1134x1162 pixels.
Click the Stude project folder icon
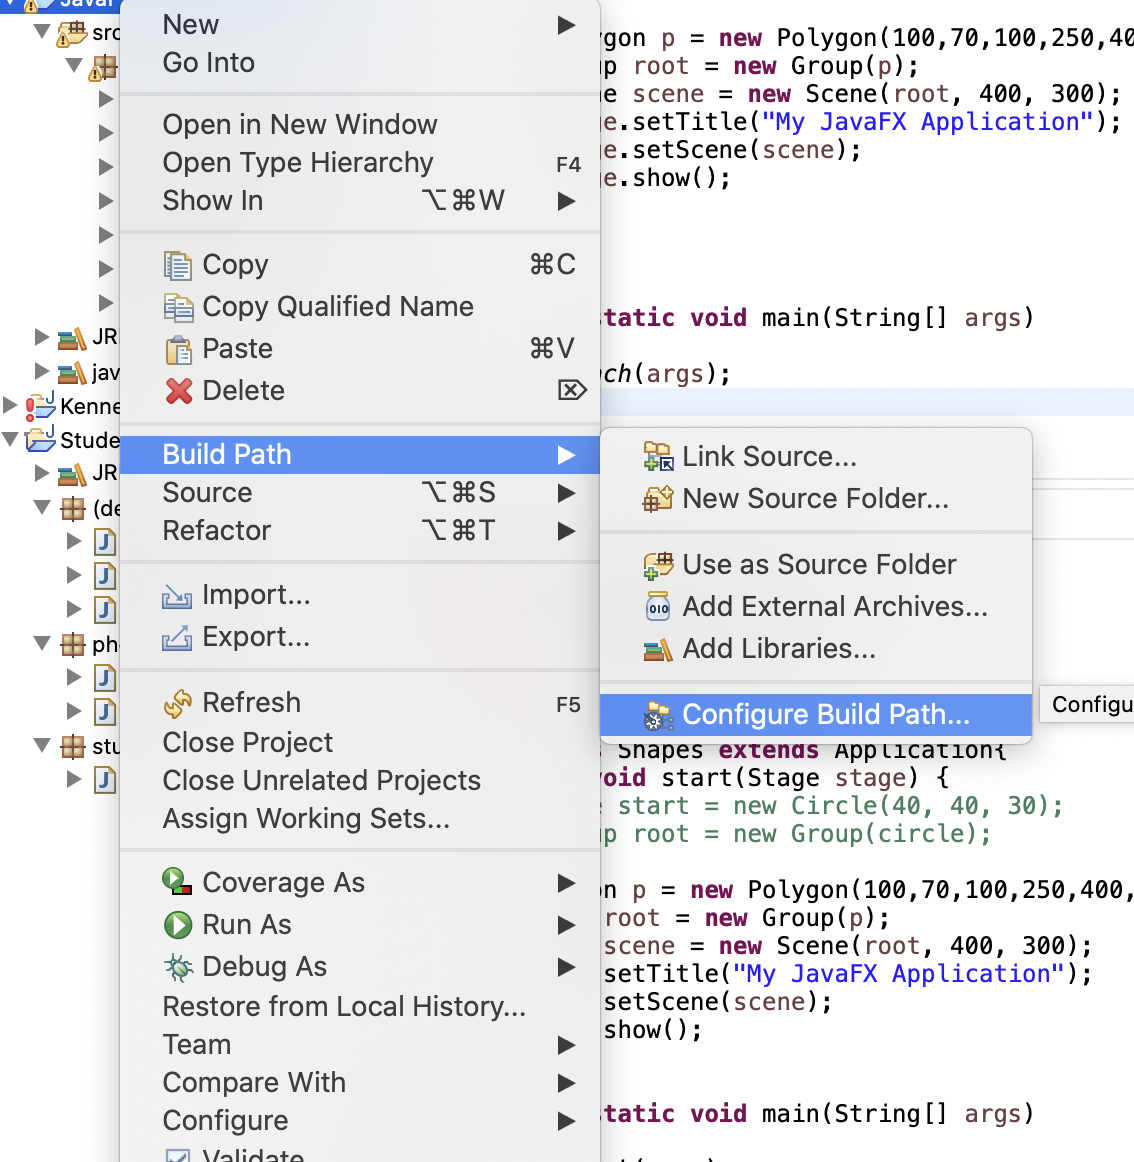pos(40,439)
